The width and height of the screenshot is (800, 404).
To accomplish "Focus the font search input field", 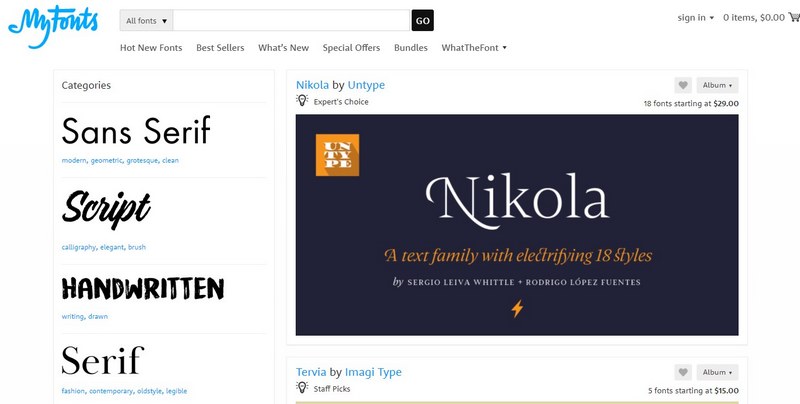I will click(291, 20).
